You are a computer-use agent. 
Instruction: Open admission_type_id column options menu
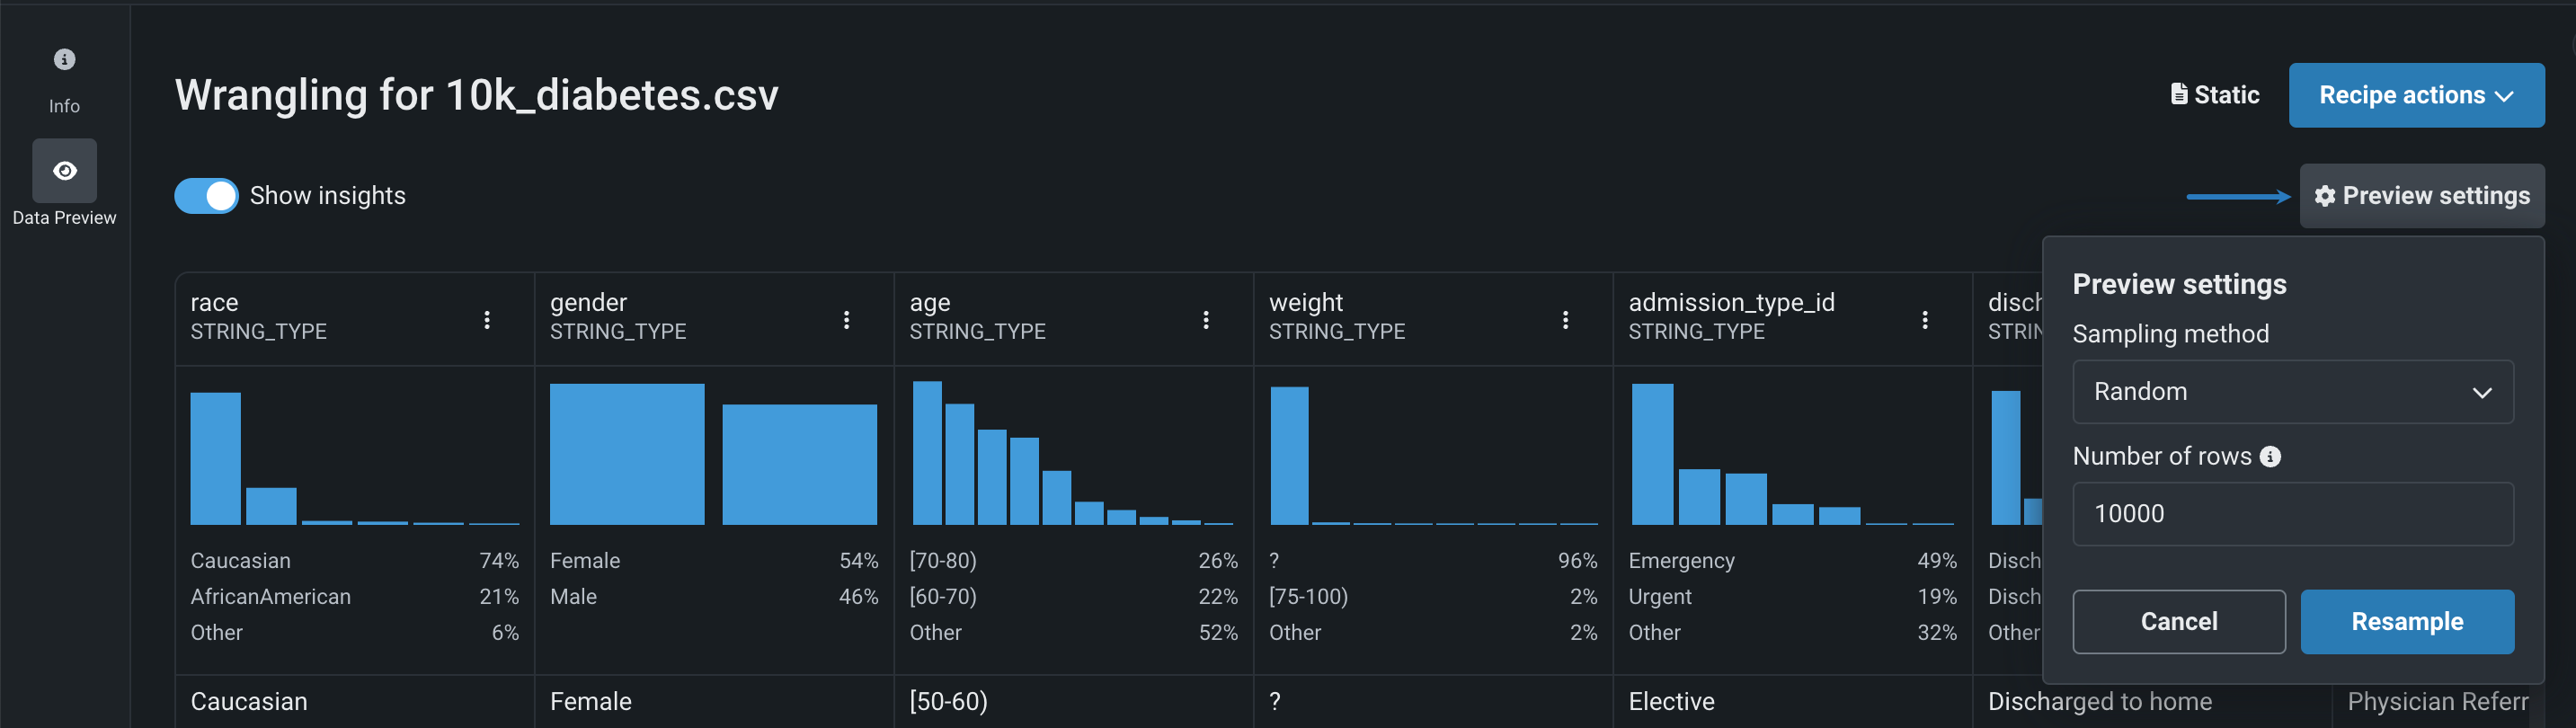[1924, 320]
